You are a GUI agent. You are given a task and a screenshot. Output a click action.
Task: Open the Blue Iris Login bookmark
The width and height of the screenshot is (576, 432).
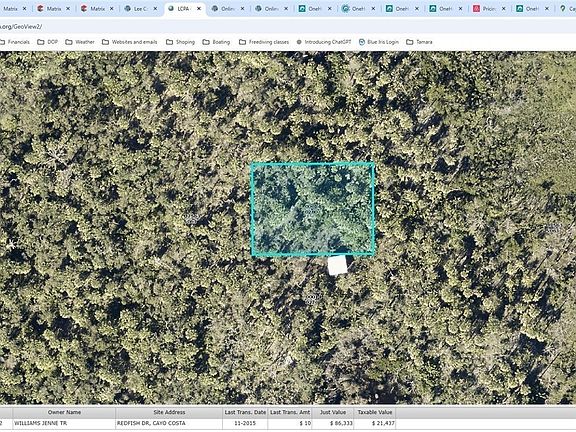click(x=379, y=42)
